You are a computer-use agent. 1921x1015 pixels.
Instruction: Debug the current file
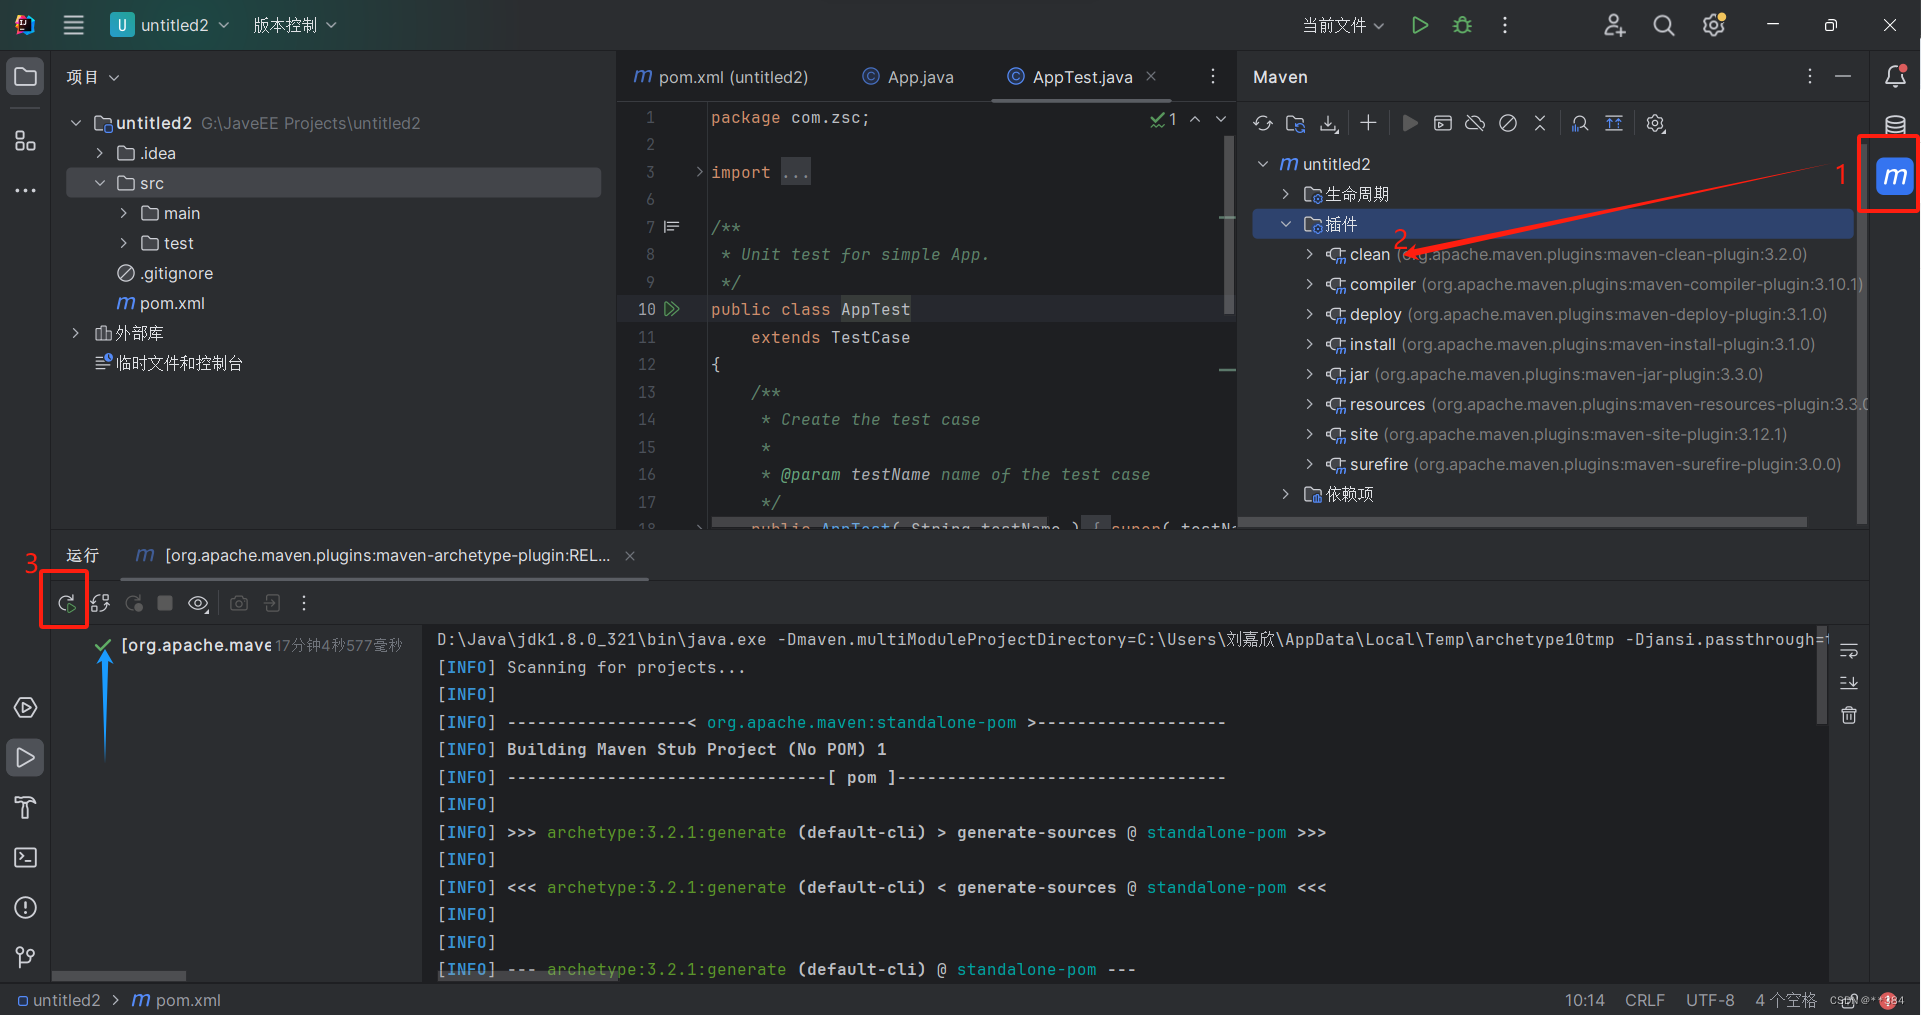[1463, 25]
